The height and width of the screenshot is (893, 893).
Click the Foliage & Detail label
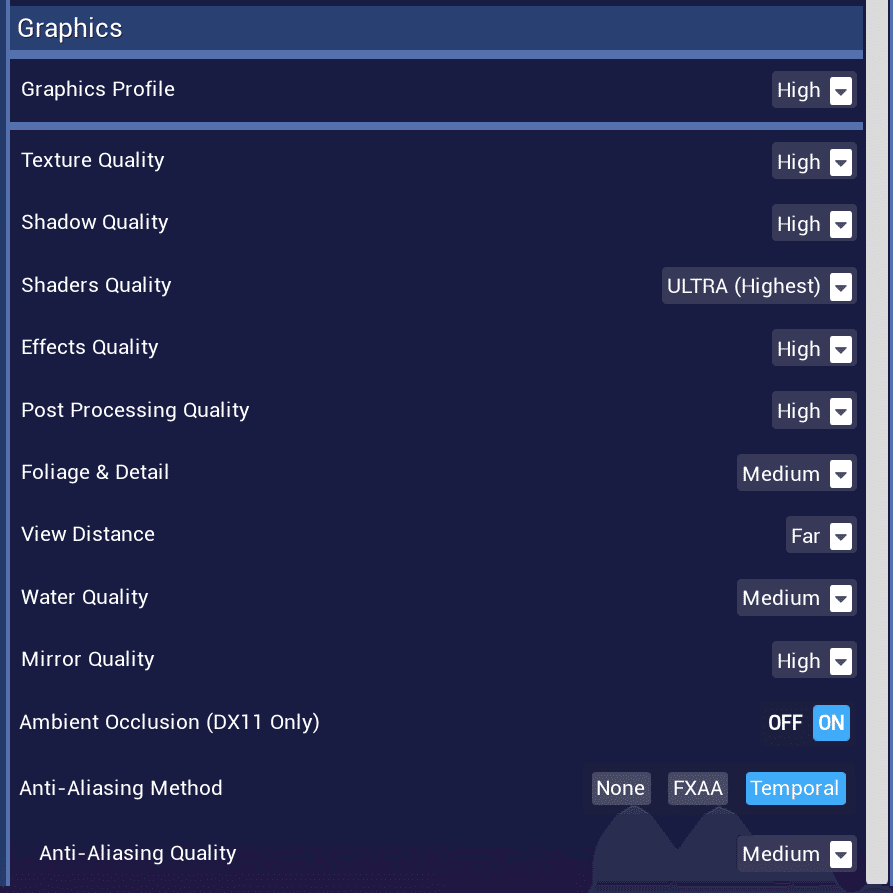click(x=95, y=472)
